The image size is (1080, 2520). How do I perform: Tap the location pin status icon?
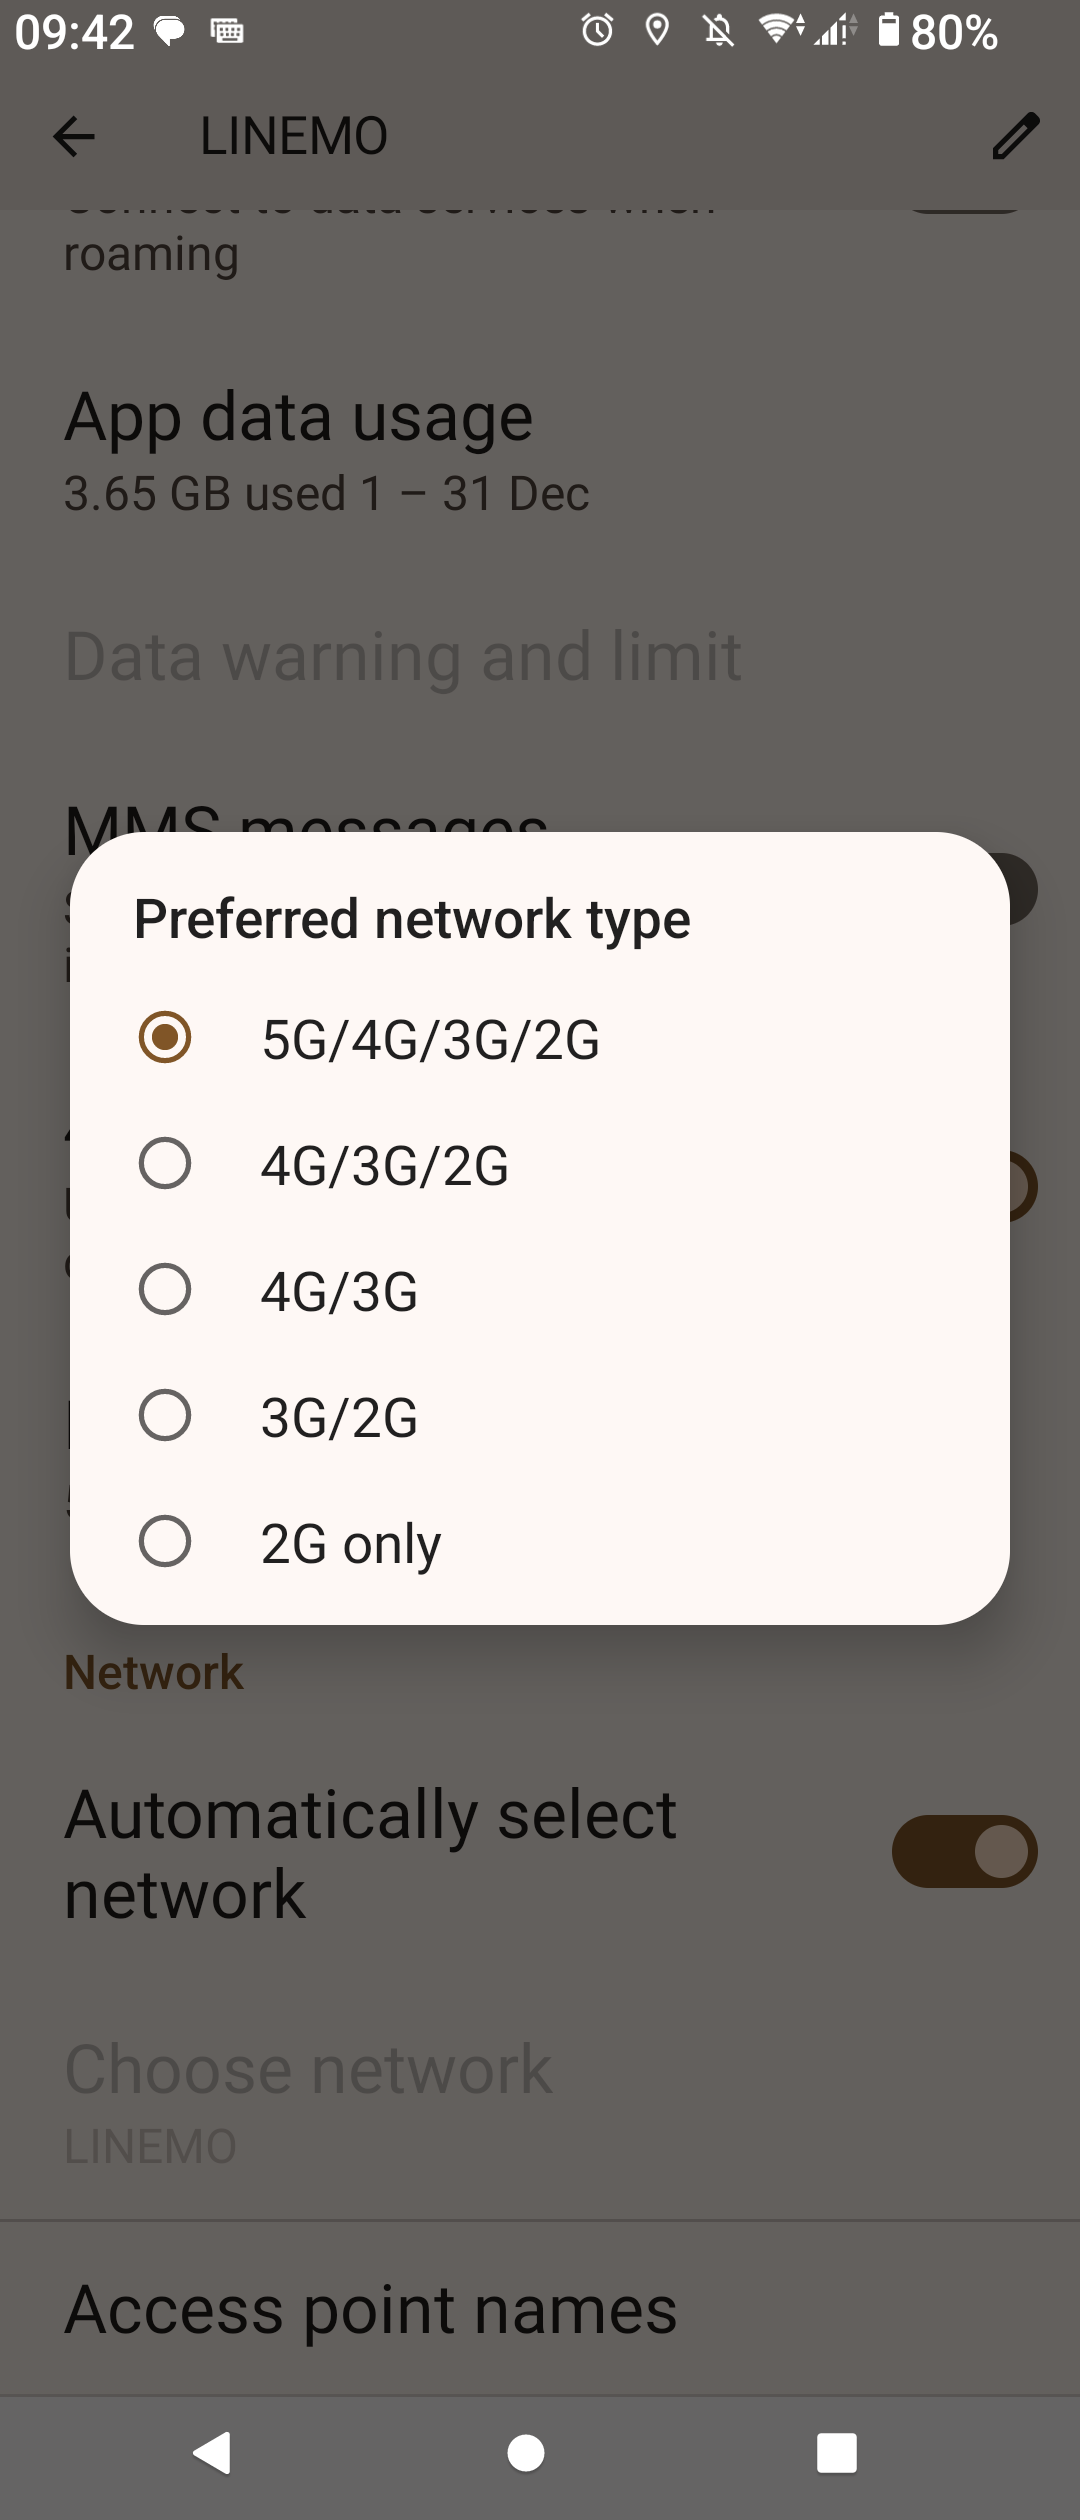coord(657,31)
